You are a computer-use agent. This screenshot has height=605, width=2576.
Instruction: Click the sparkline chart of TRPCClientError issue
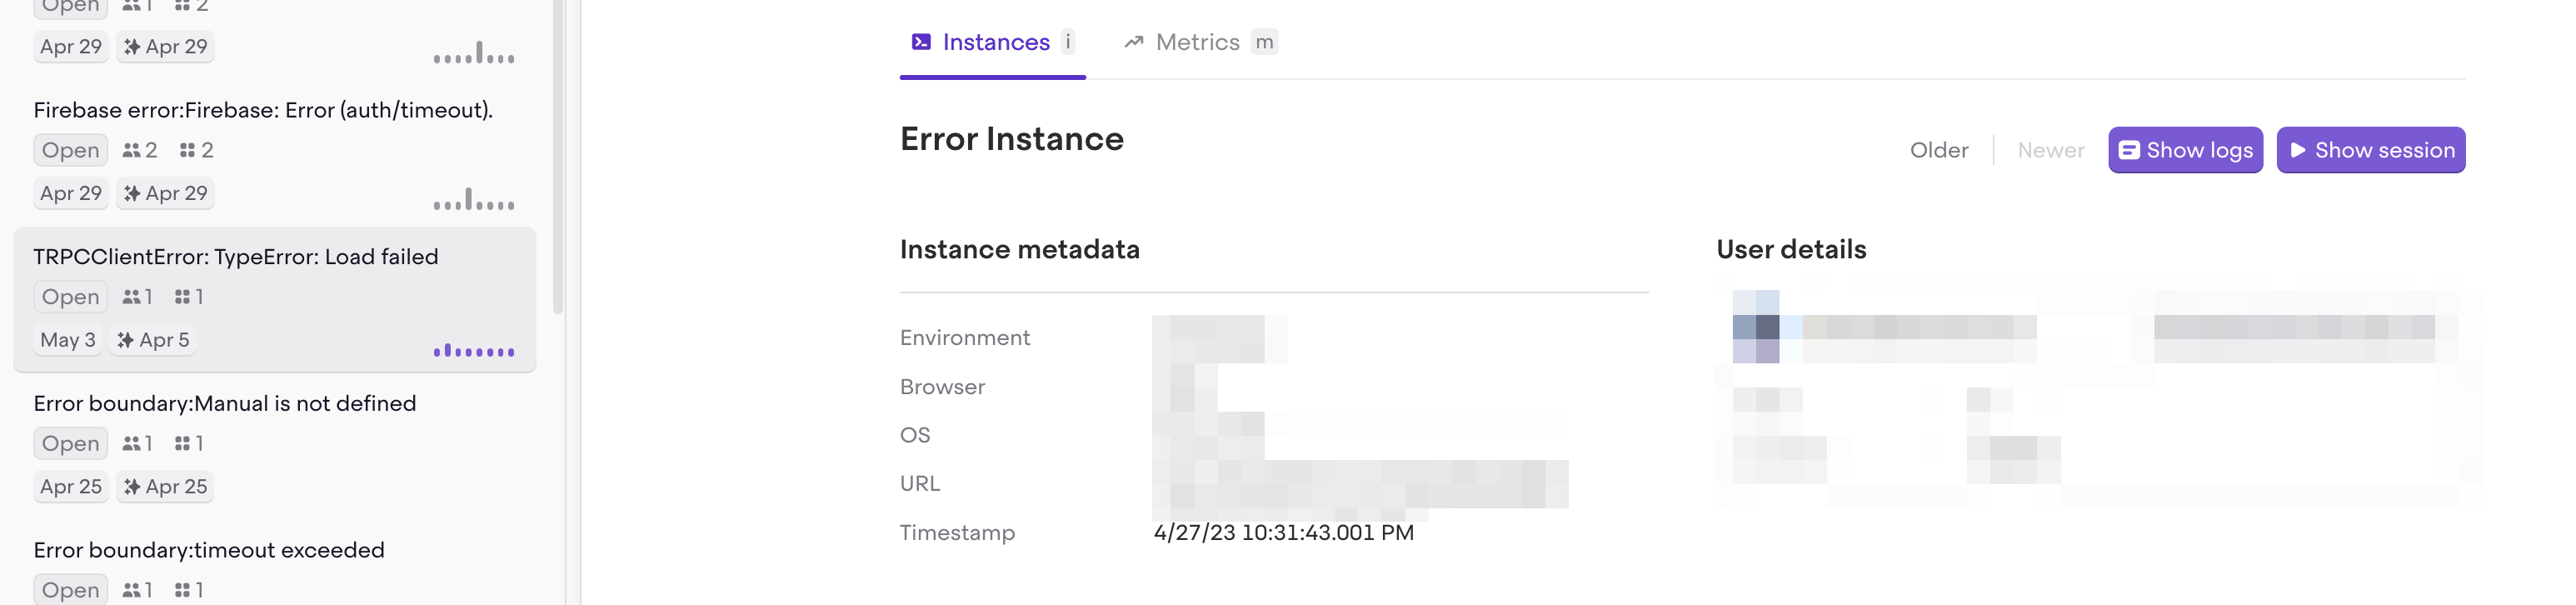[x=474, y=350]
